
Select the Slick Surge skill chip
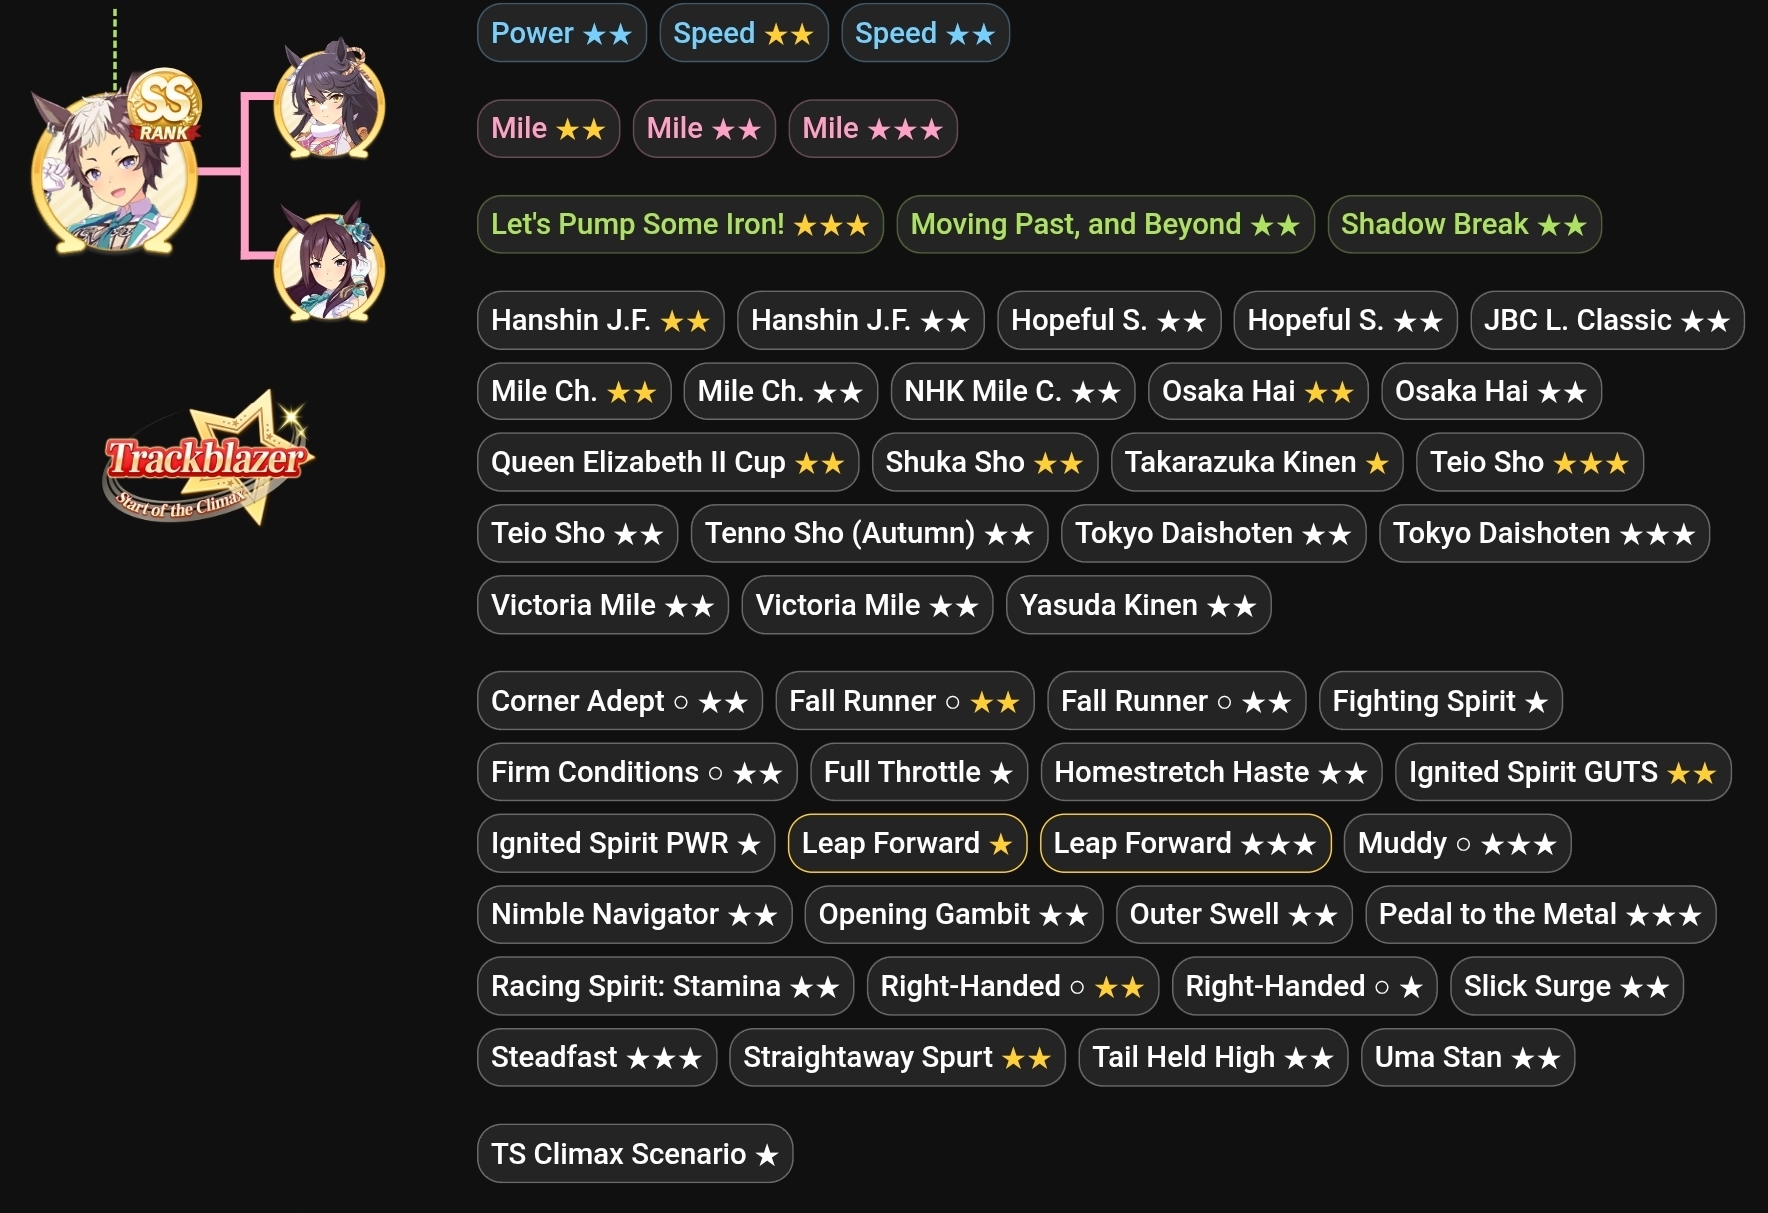tap(1567, 986)
